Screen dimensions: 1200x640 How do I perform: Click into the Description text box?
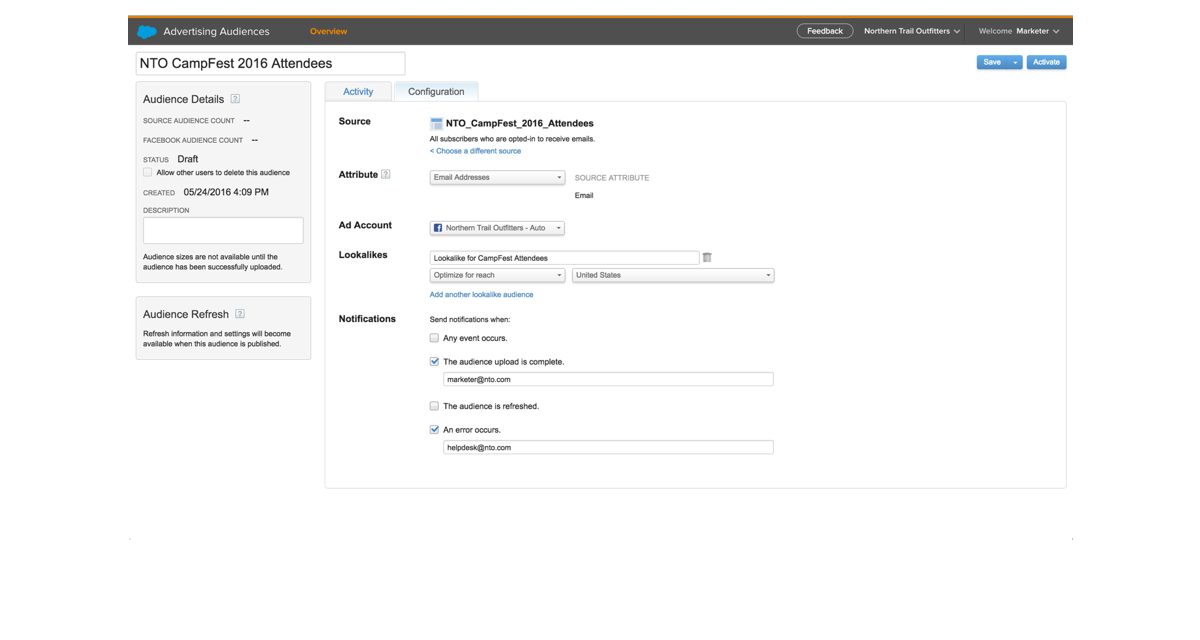tap(223, 230)
